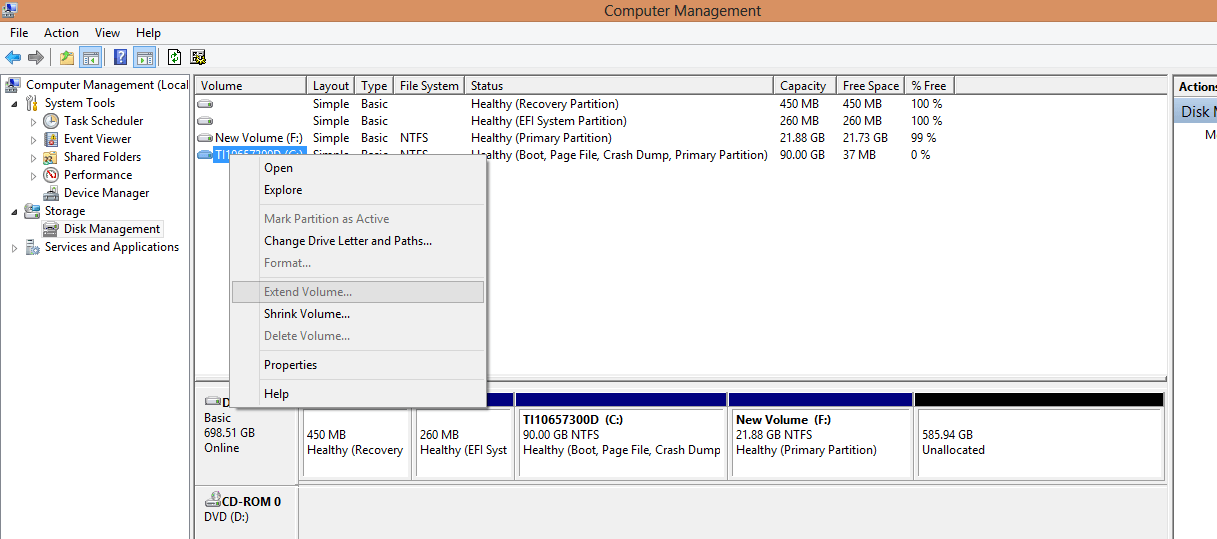Sort by the % Free column header

pyautogui.click(x=929, y=86)
